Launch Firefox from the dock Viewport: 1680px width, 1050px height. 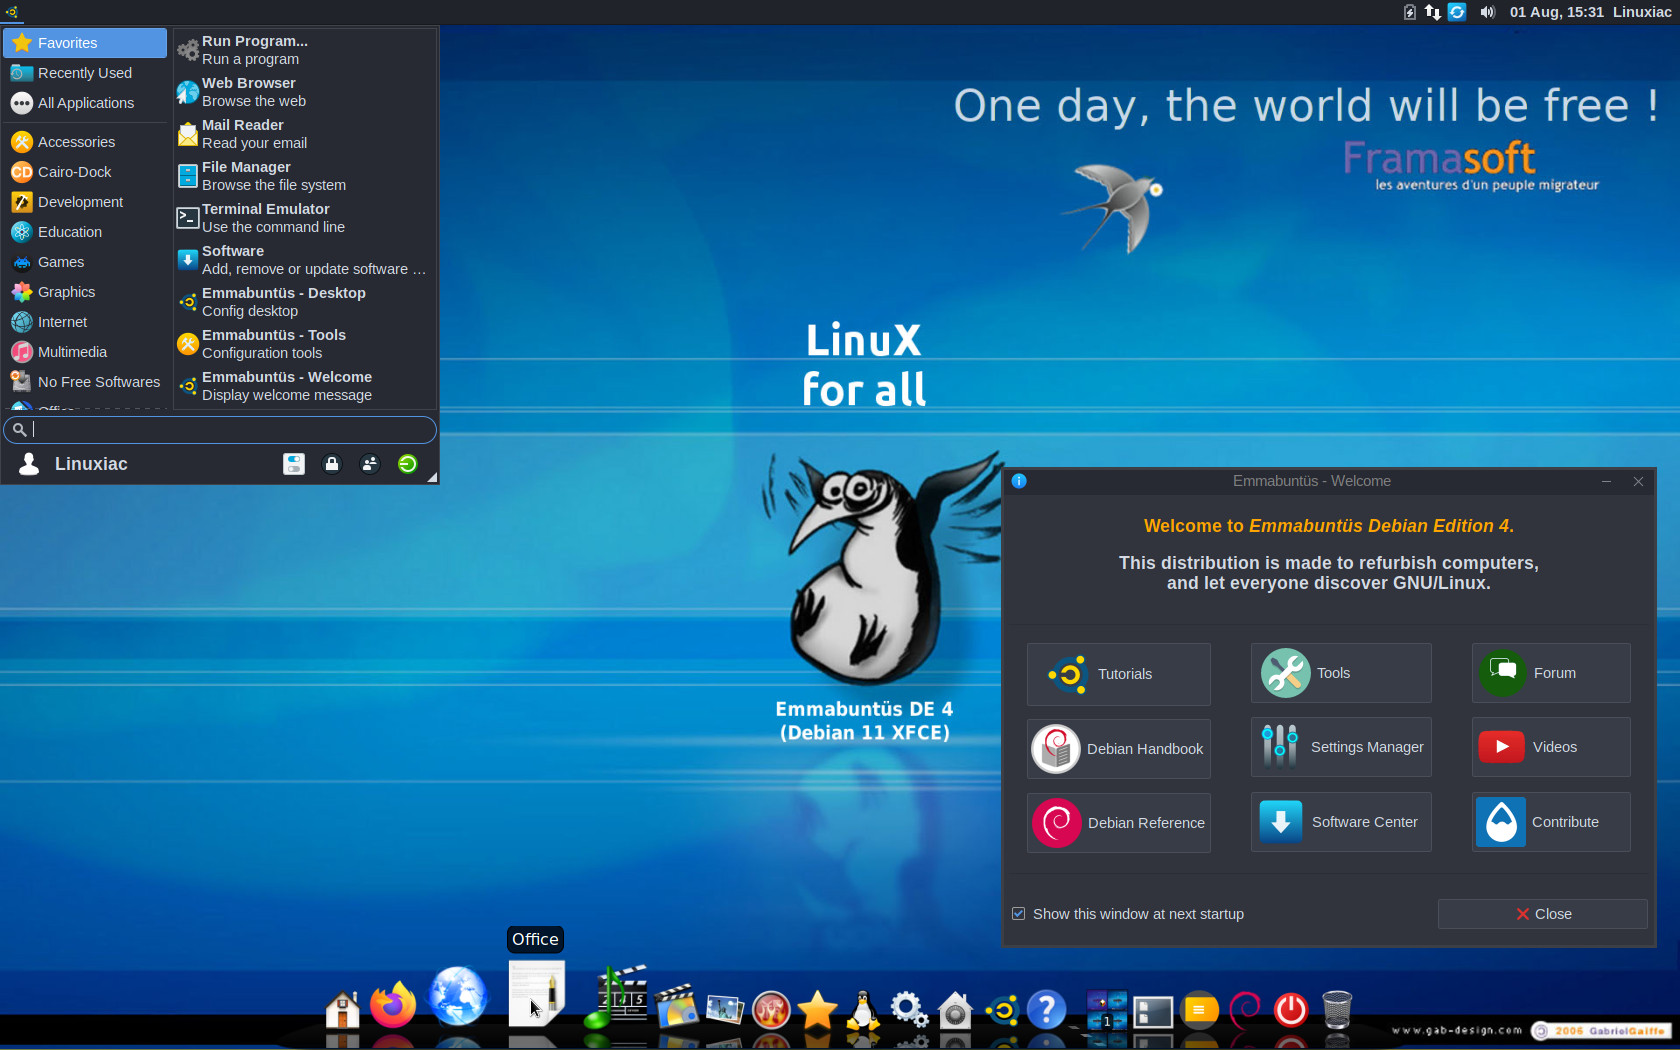pos(393,1005)
